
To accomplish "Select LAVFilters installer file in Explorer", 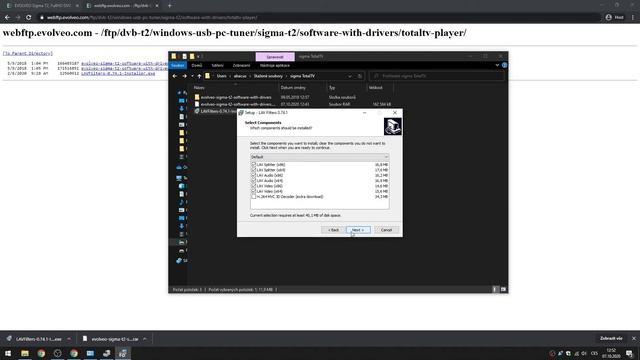I will coord(216,111).
